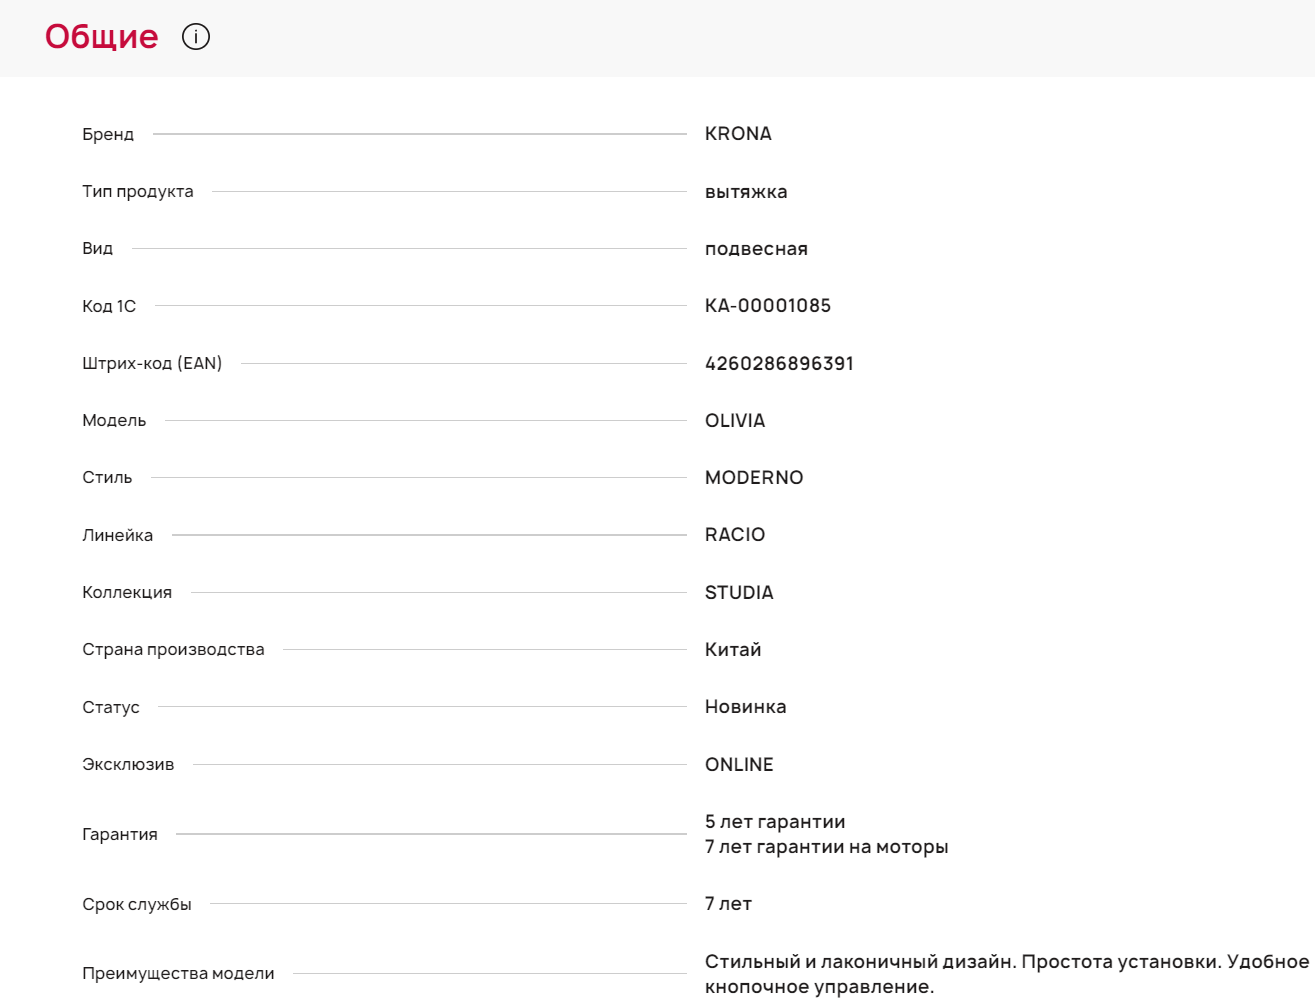Click the OLIVIA model value
1315x1006 pixels.
click(735, 421)
